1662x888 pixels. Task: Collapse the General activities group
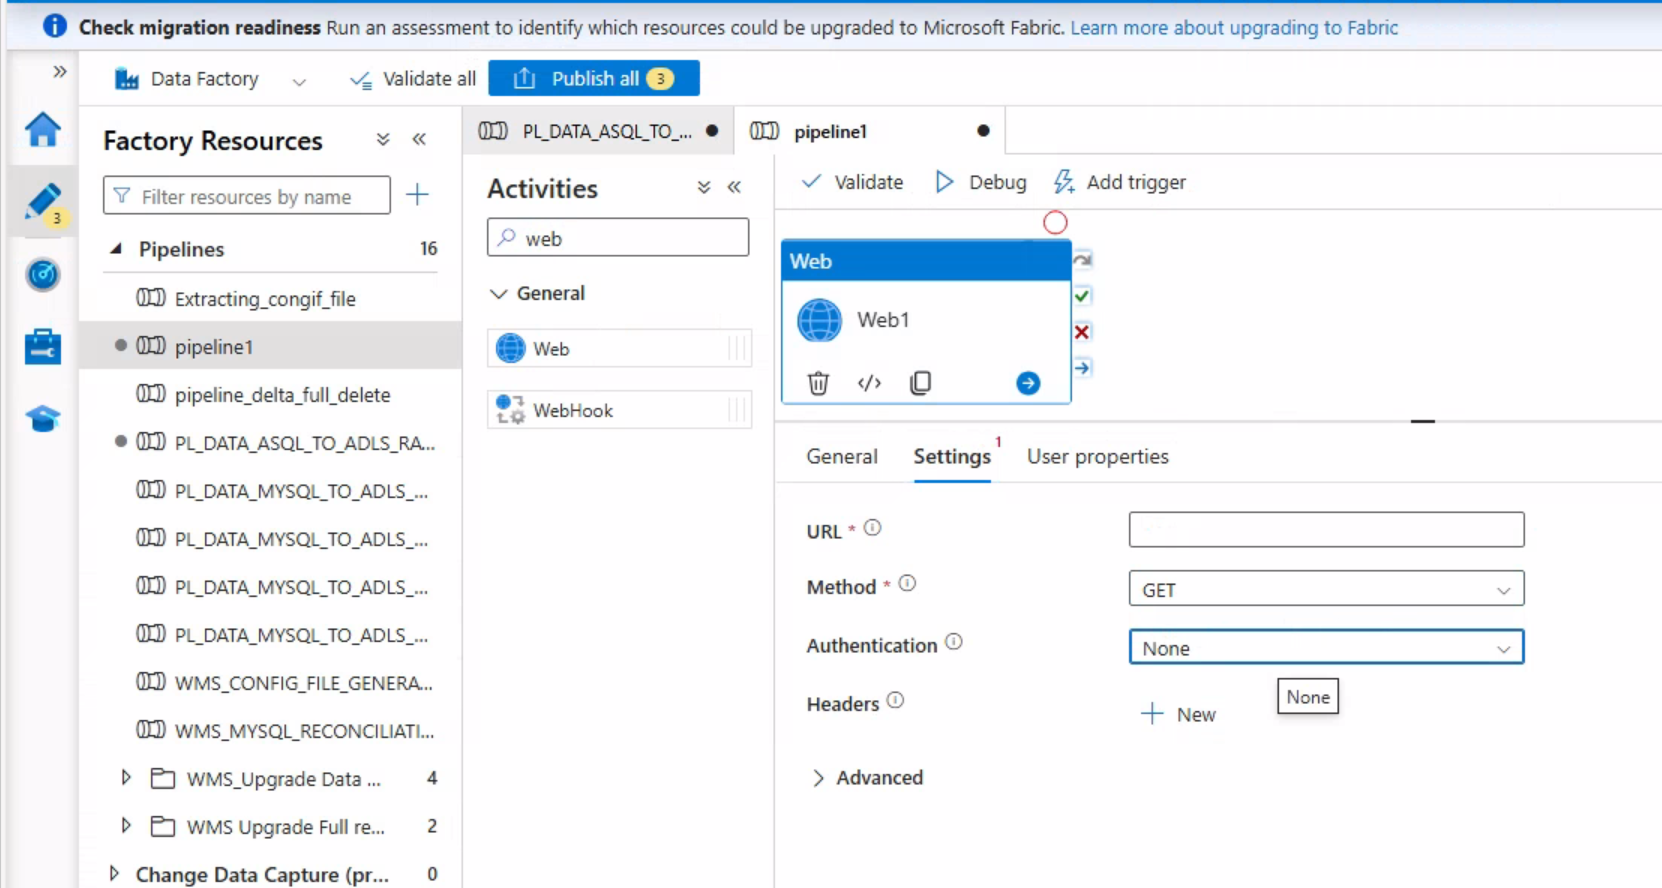tap(498, 293)
